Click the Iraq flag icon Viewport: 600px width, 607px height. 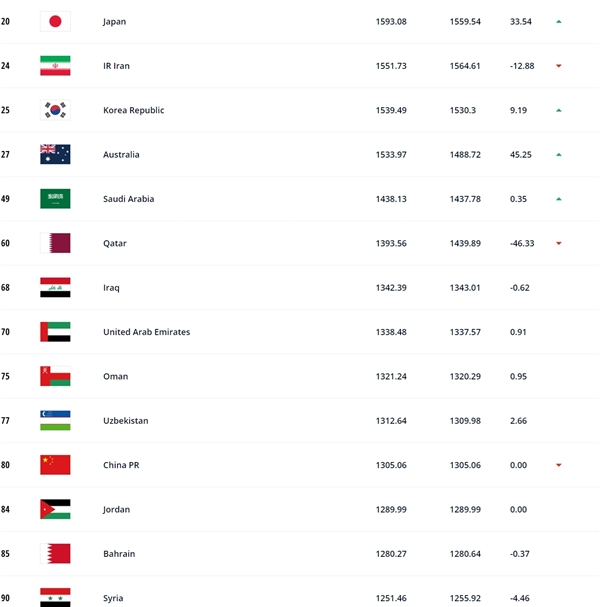tap(55, 288)
